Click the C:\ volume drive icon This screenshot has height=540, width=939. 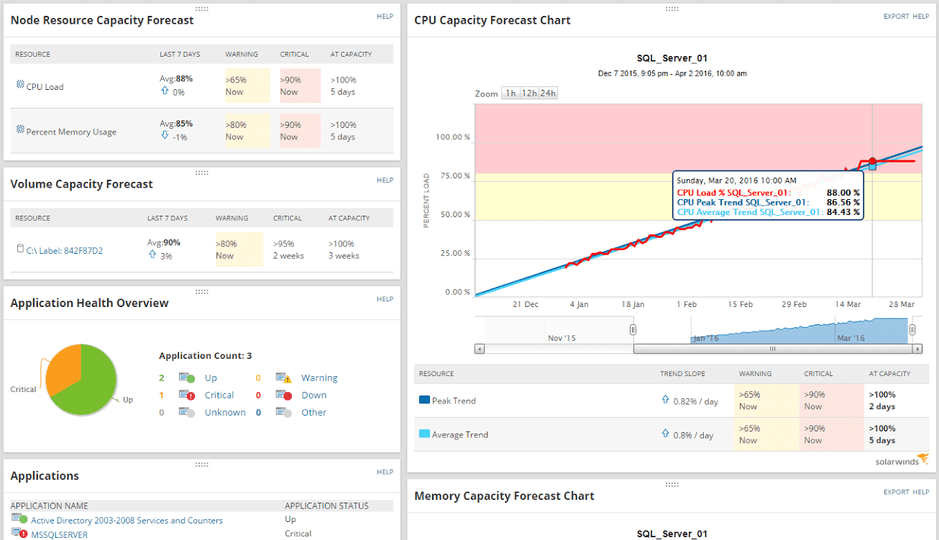19,249
